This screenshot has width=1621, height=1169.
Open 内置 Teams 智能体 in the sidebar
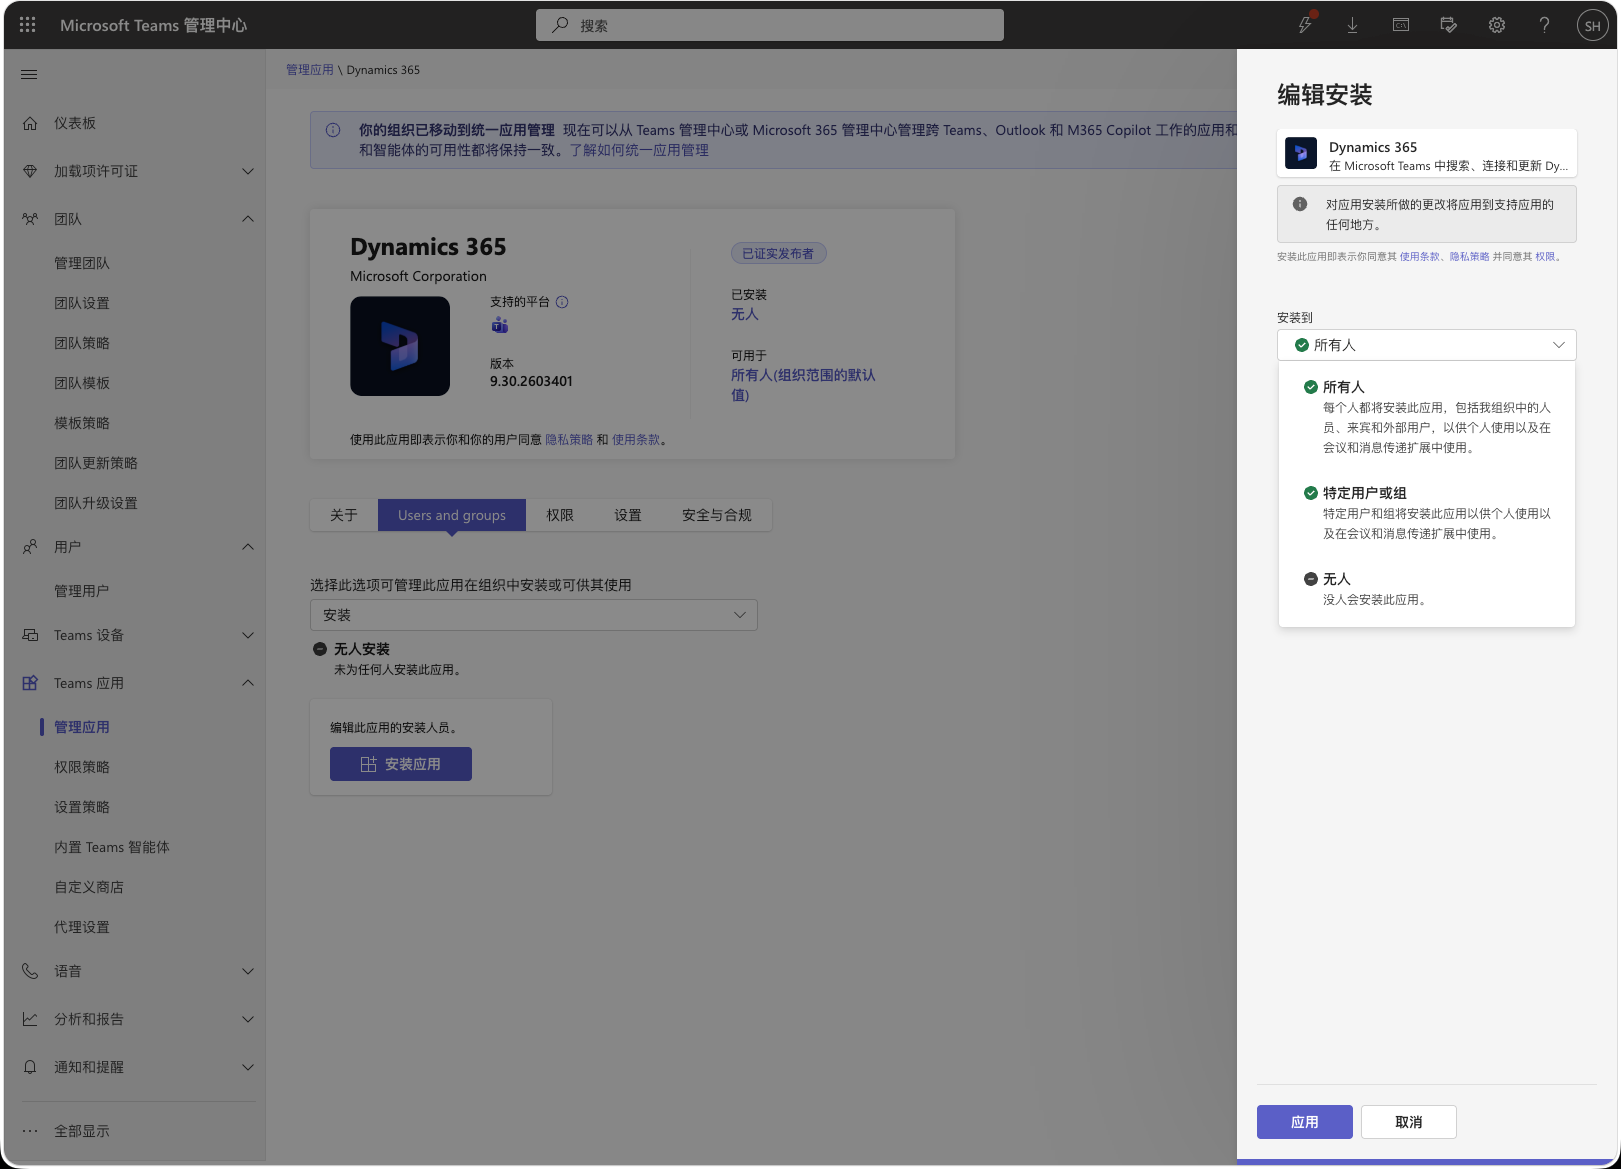click(112, 847)
